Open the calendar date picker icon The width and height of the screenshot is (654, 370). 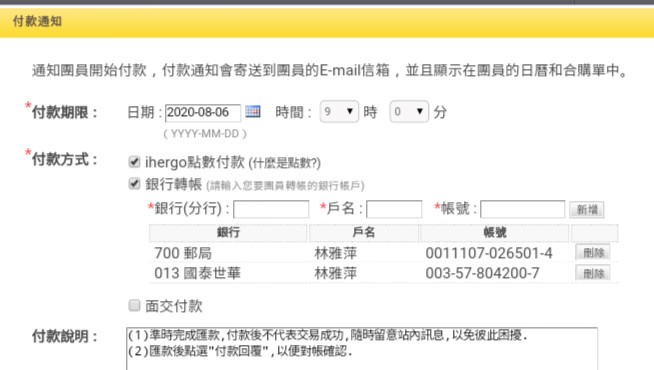[x=253, y=111]
